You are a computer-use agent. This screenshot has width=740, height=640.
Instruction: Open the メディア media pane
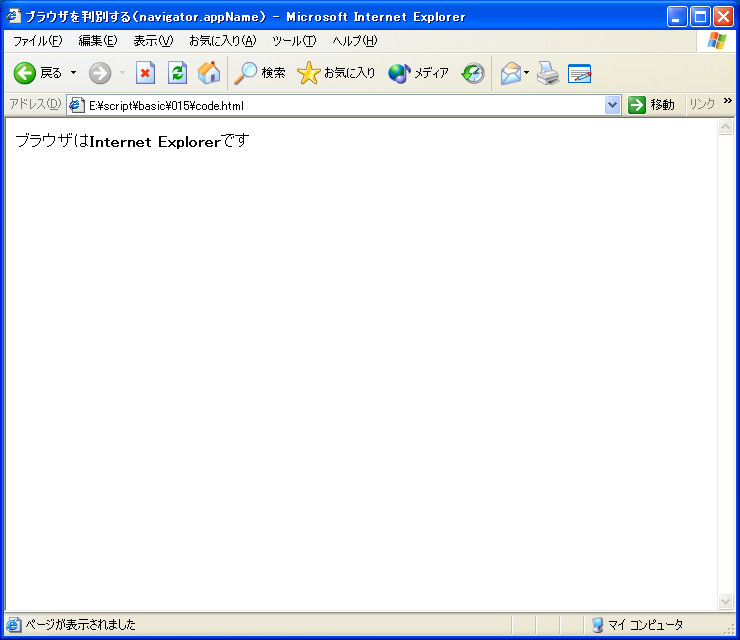coord(418,73)
